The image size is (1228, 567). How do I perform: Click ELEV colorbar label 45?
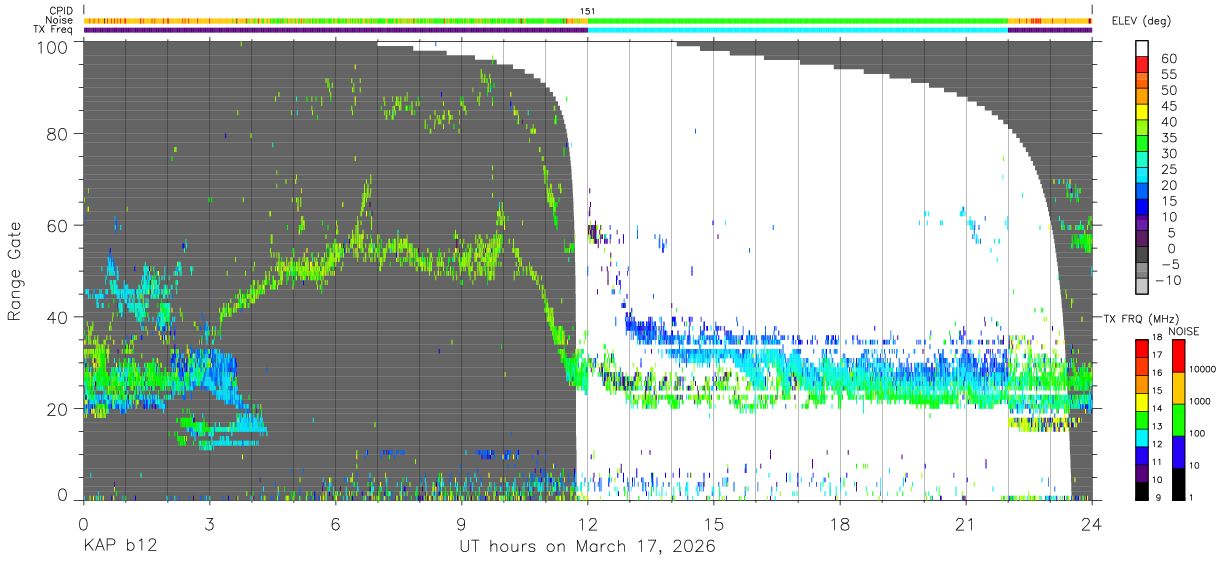pos(1167,106)
